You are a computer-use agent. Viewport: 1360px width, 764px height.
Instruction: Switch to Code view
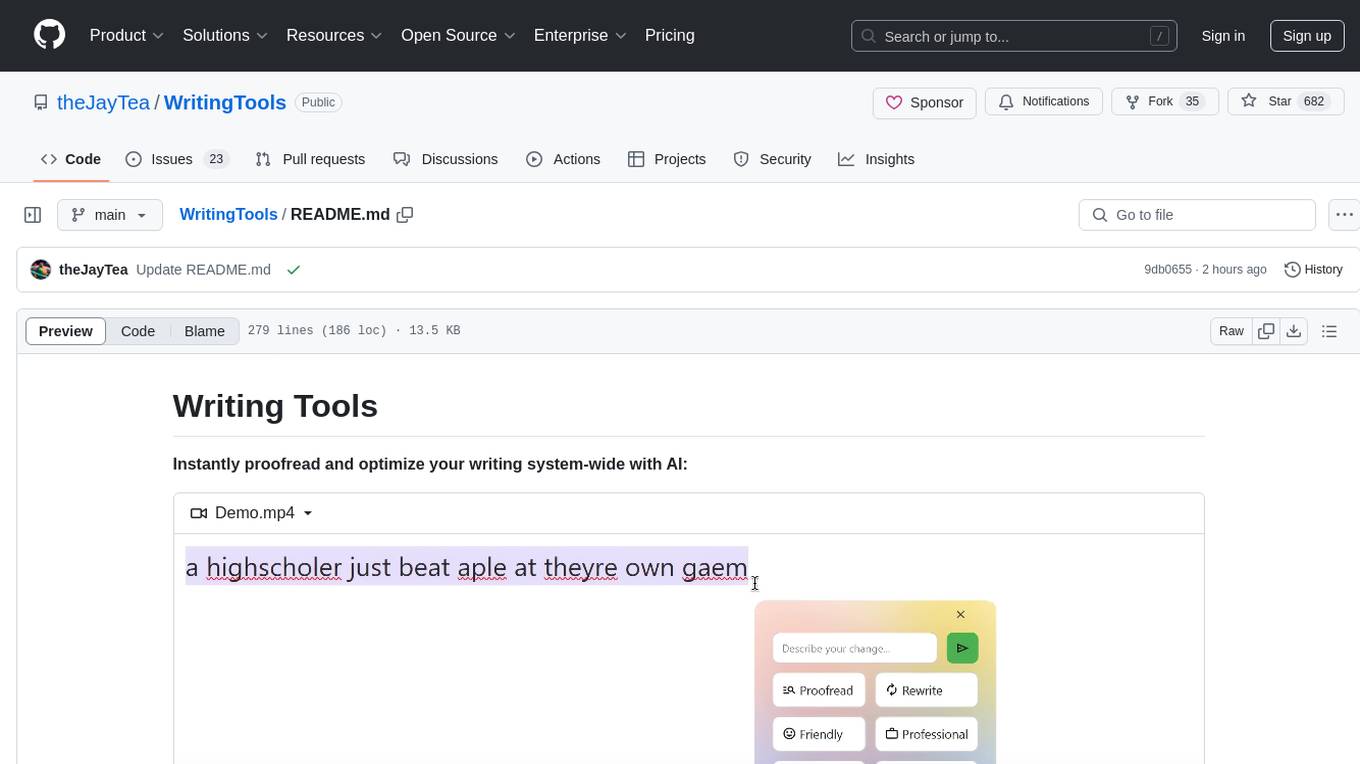[x=138, y=331]
